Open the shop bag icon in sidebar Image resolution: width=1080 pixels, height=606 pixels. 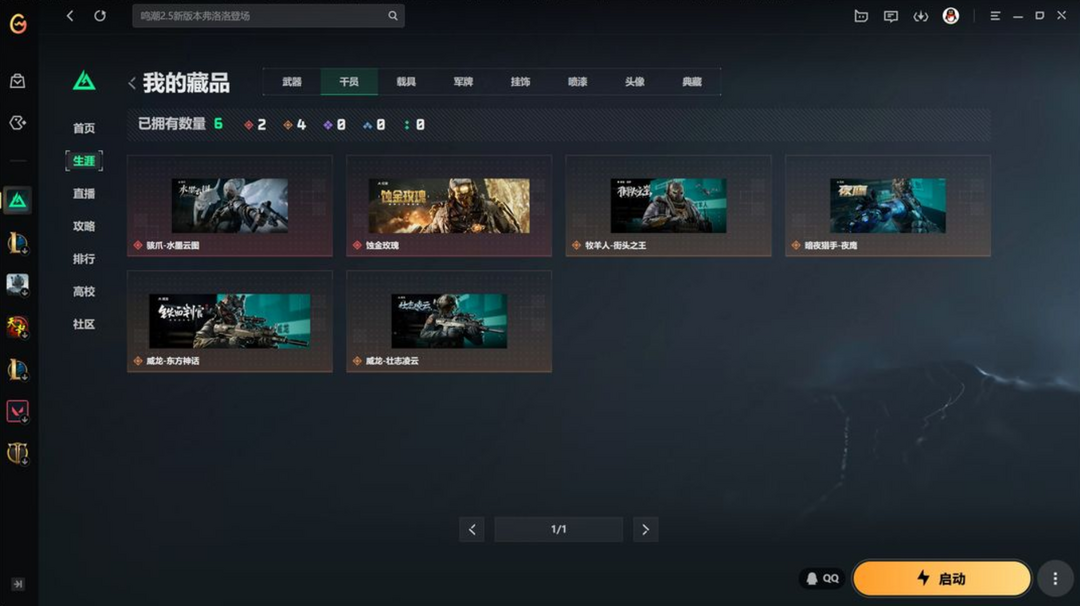[x=18, y=81]
